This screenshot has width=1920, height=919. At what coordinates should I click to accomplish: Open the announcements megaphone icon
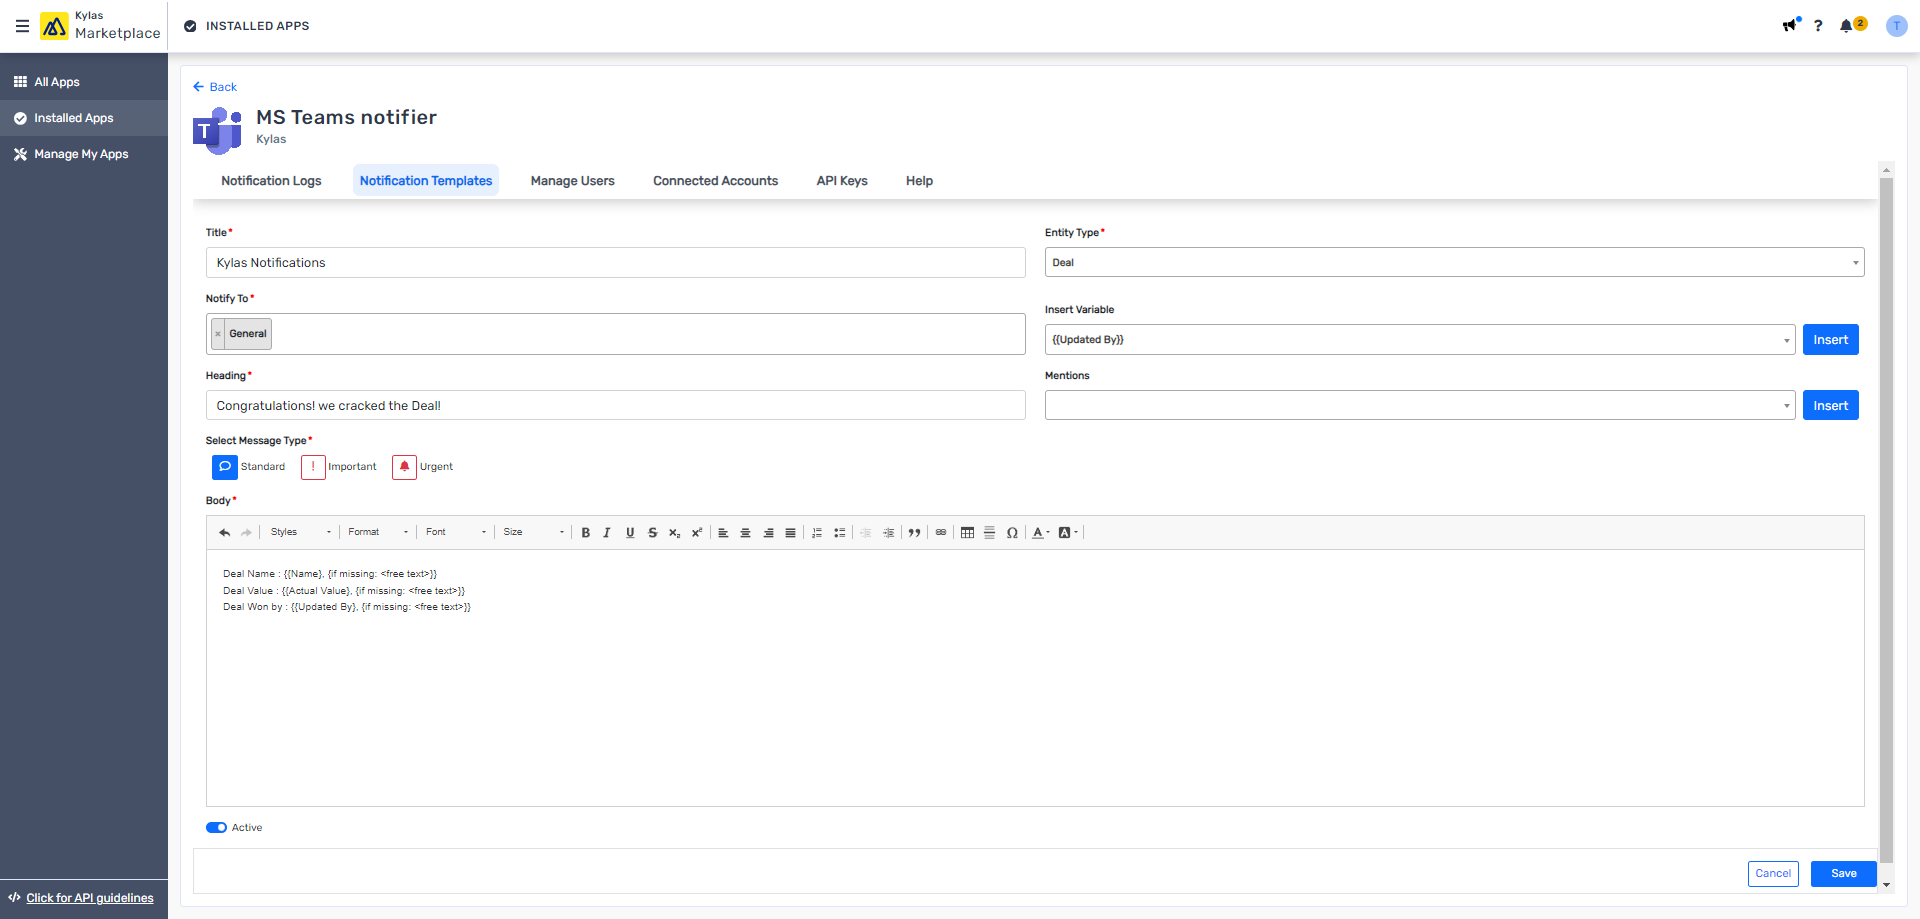(1790, 25)
